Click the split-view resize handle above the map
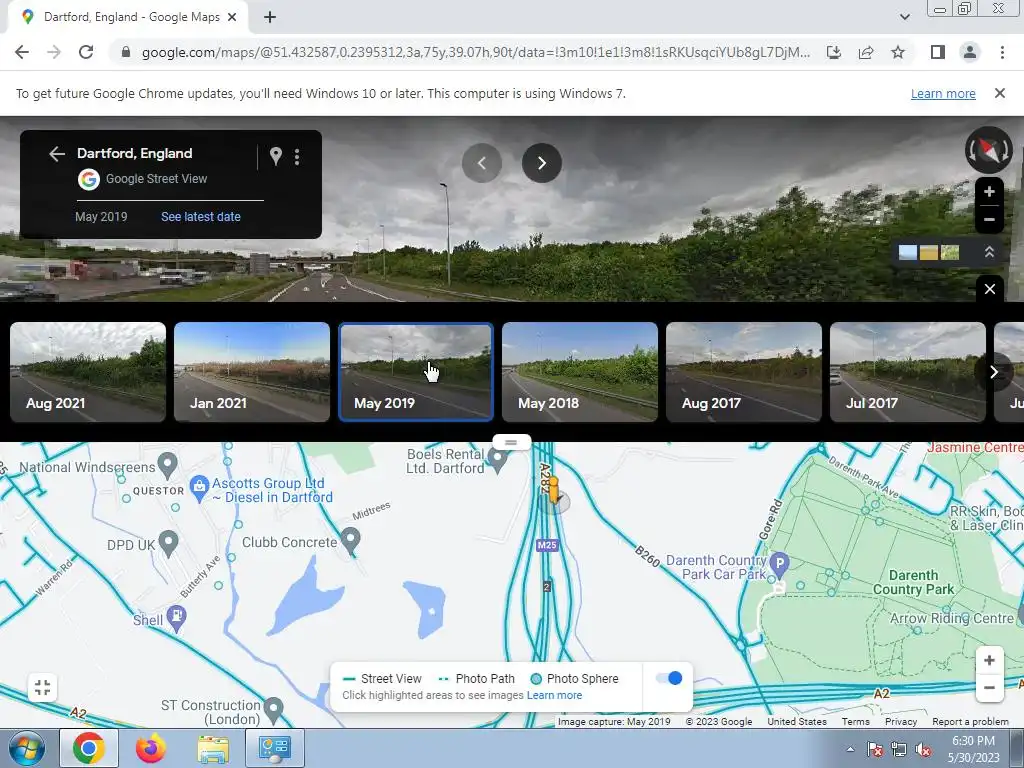 [511, 443]
